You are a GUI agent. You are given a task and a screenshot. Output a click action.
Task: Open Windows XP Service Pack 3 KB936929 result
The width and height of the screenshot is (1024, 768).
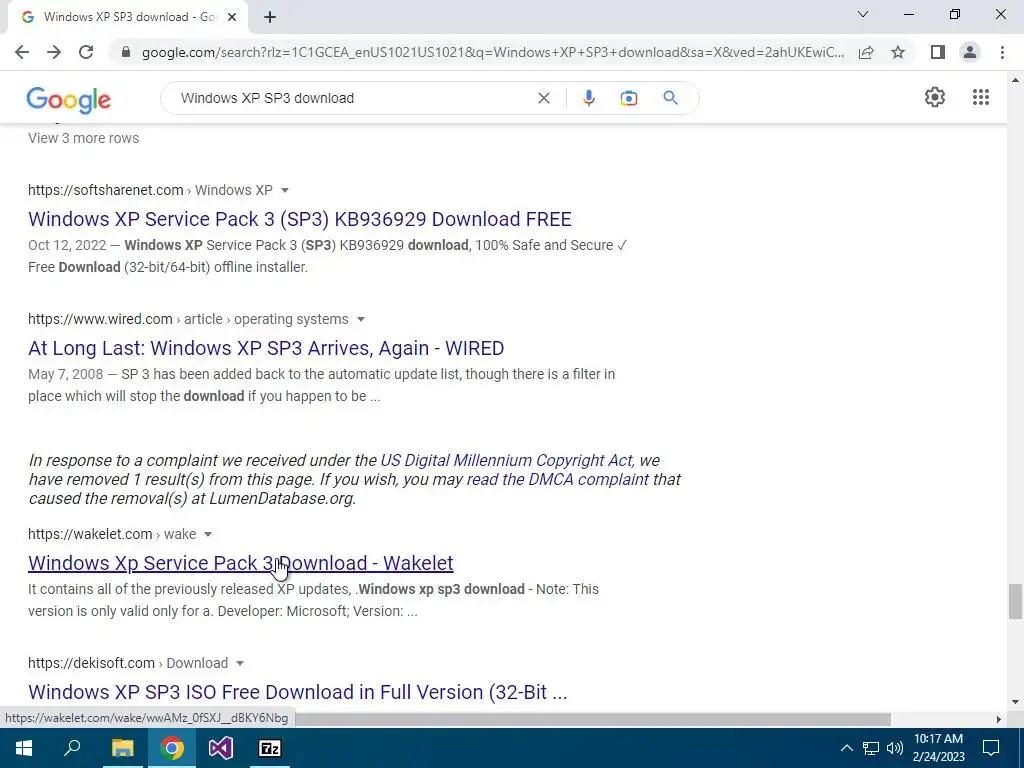[300, 219]
